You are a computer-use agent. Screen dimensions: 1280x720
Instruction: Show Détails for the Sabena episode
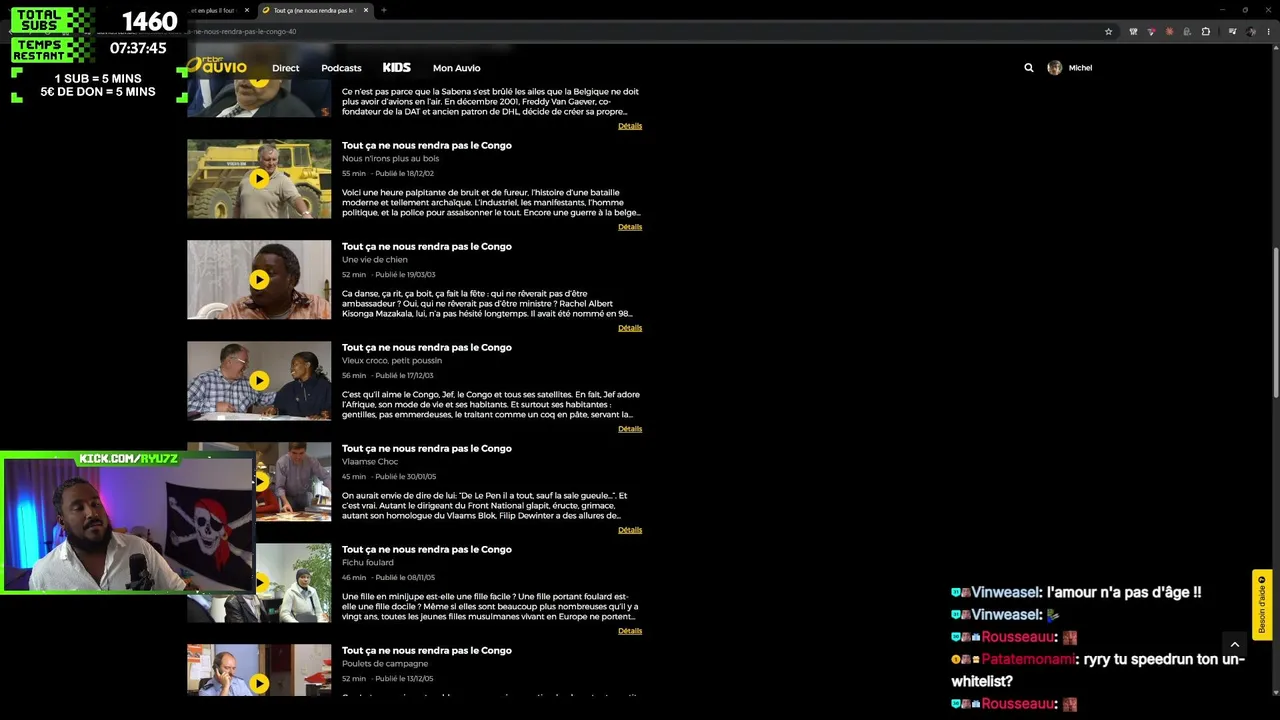[630, 126]
